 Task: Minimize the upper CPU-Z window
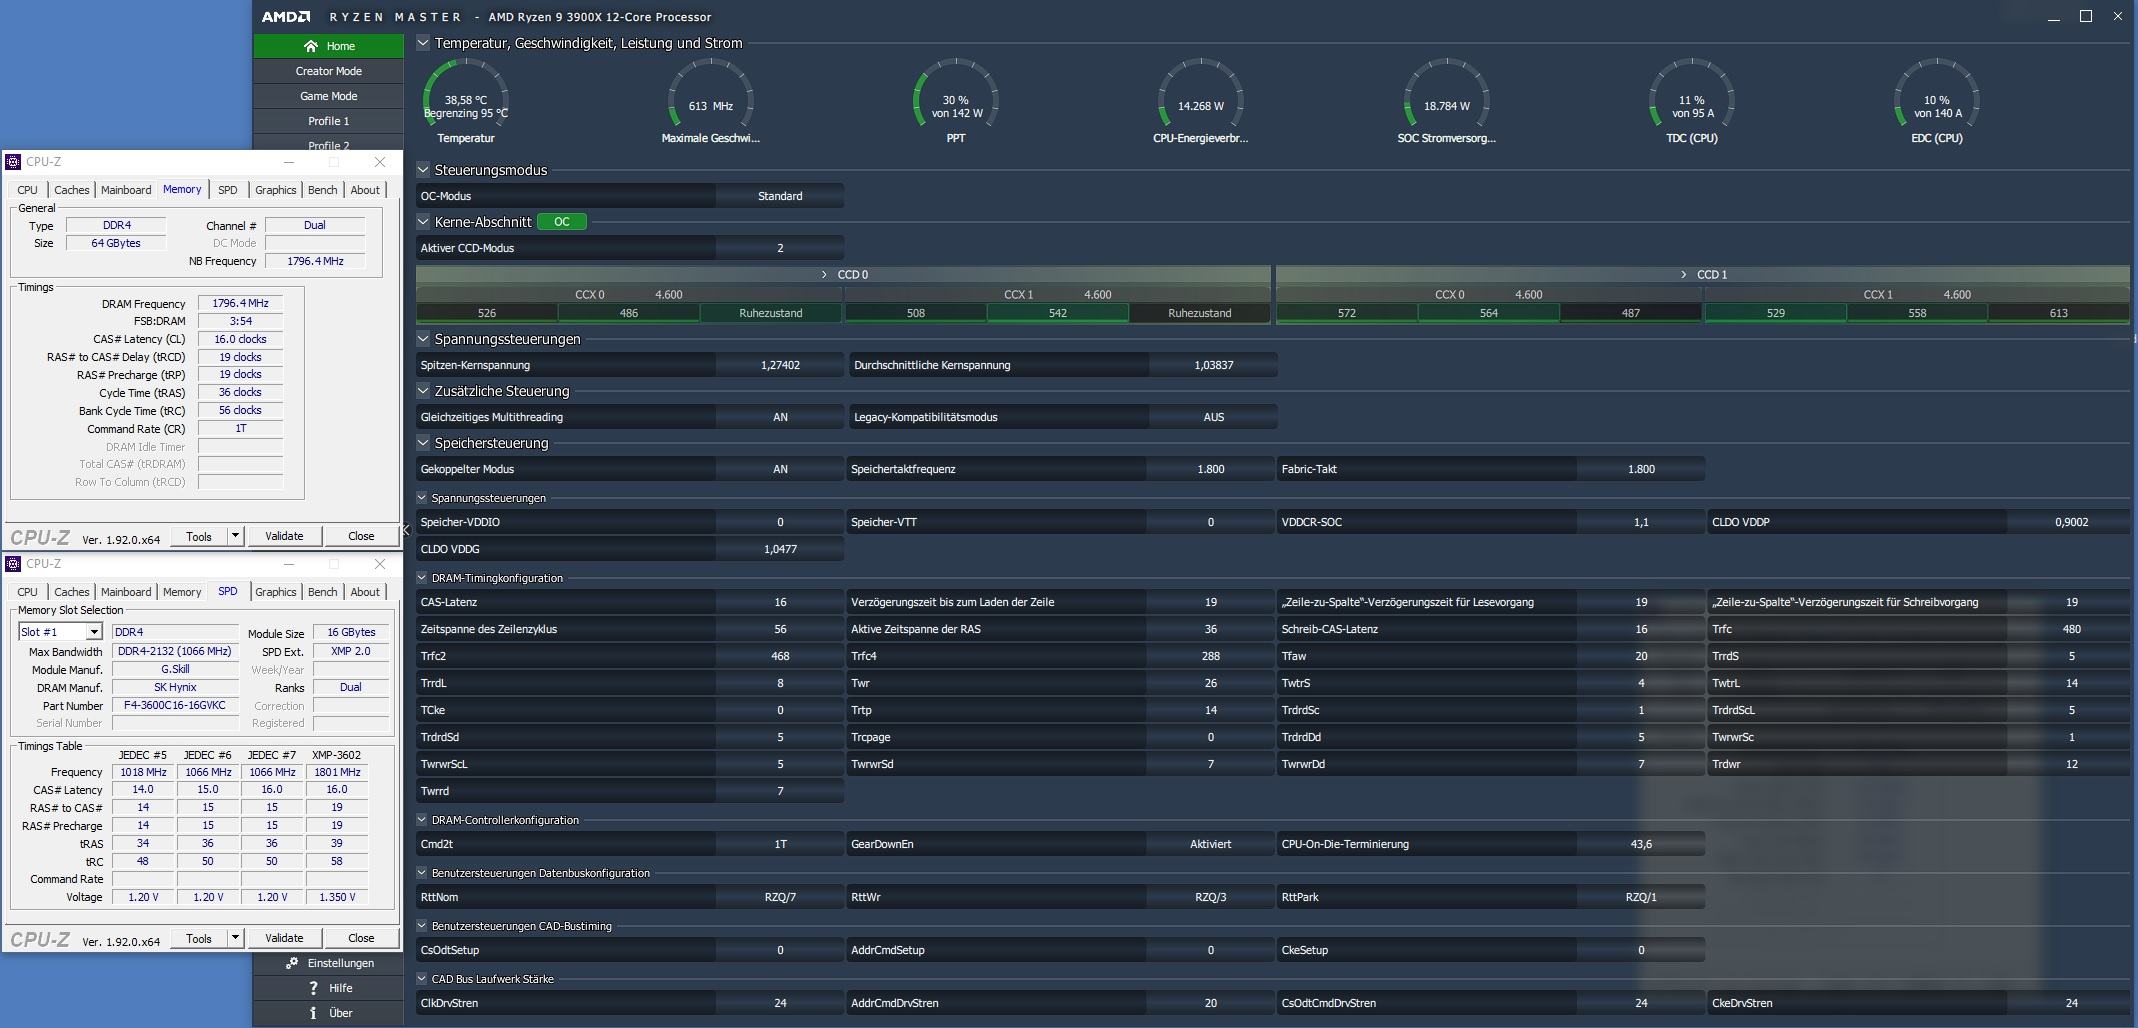click(289, 162)
